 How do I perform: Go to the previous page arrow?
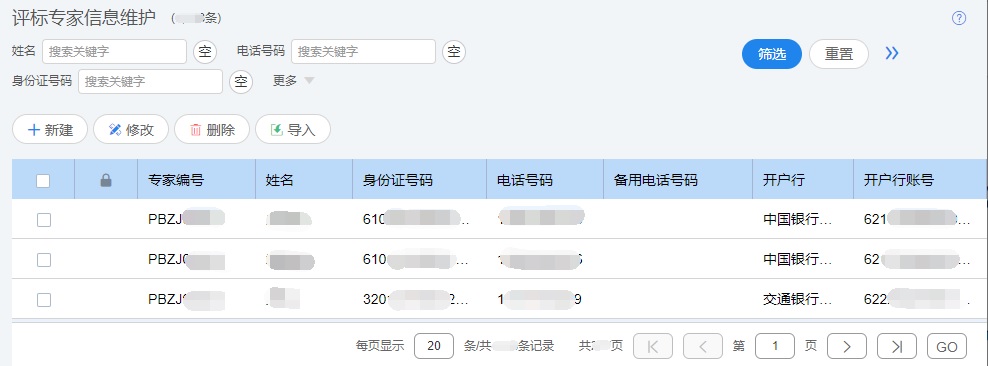(703, 346)
